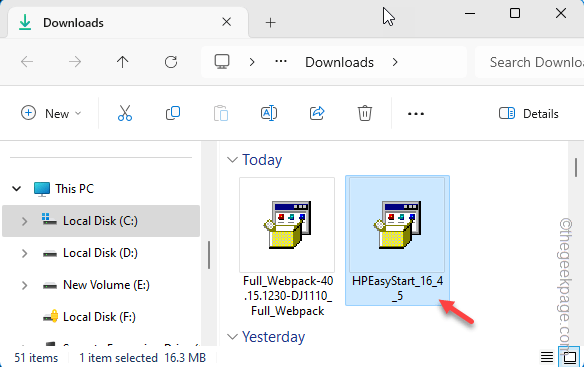Go up one folder level
The image size is (584, 367).
tap(123, 62)
